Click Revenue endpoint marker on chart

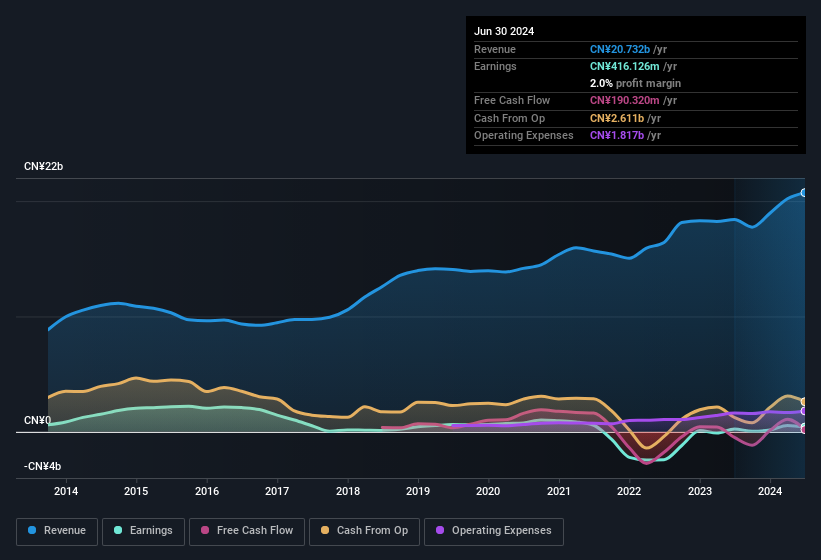pos(803,193)
